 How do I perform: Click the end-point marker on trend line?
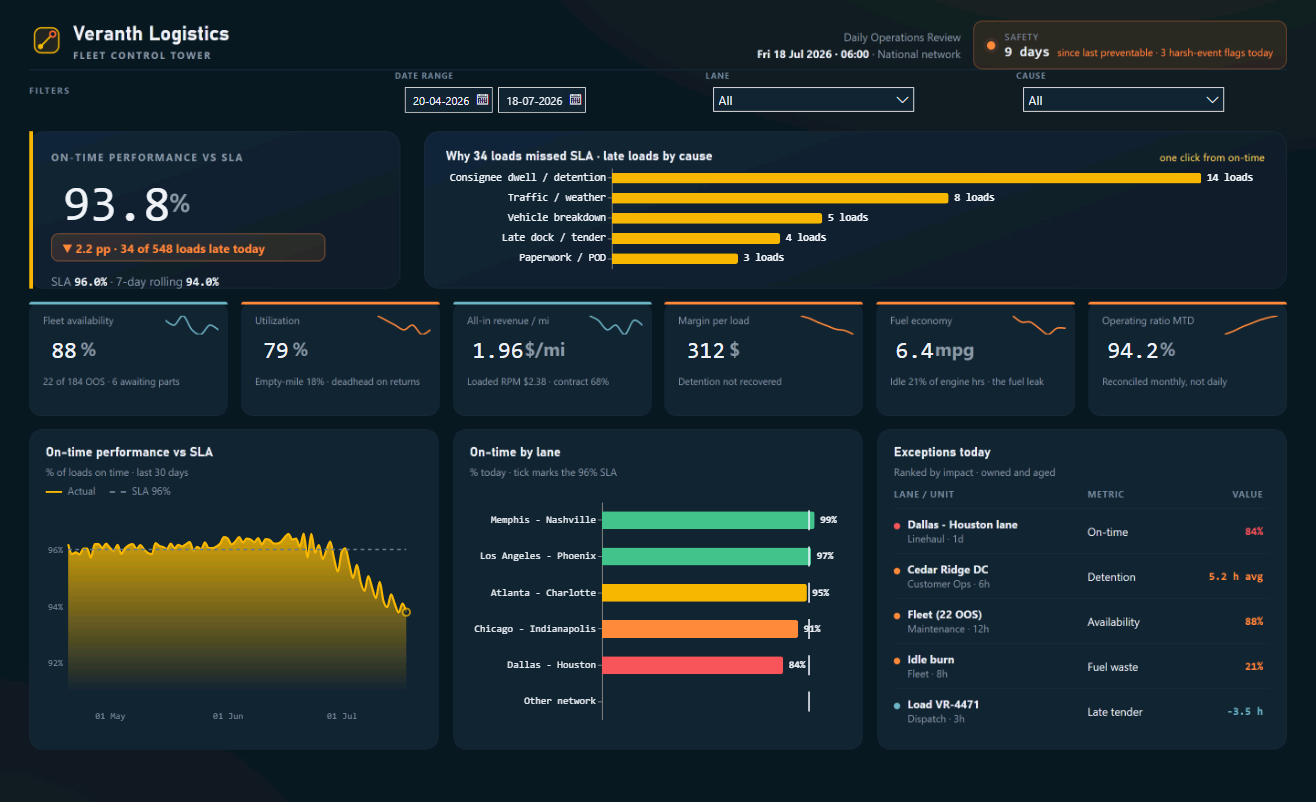(x=405, y=612)
